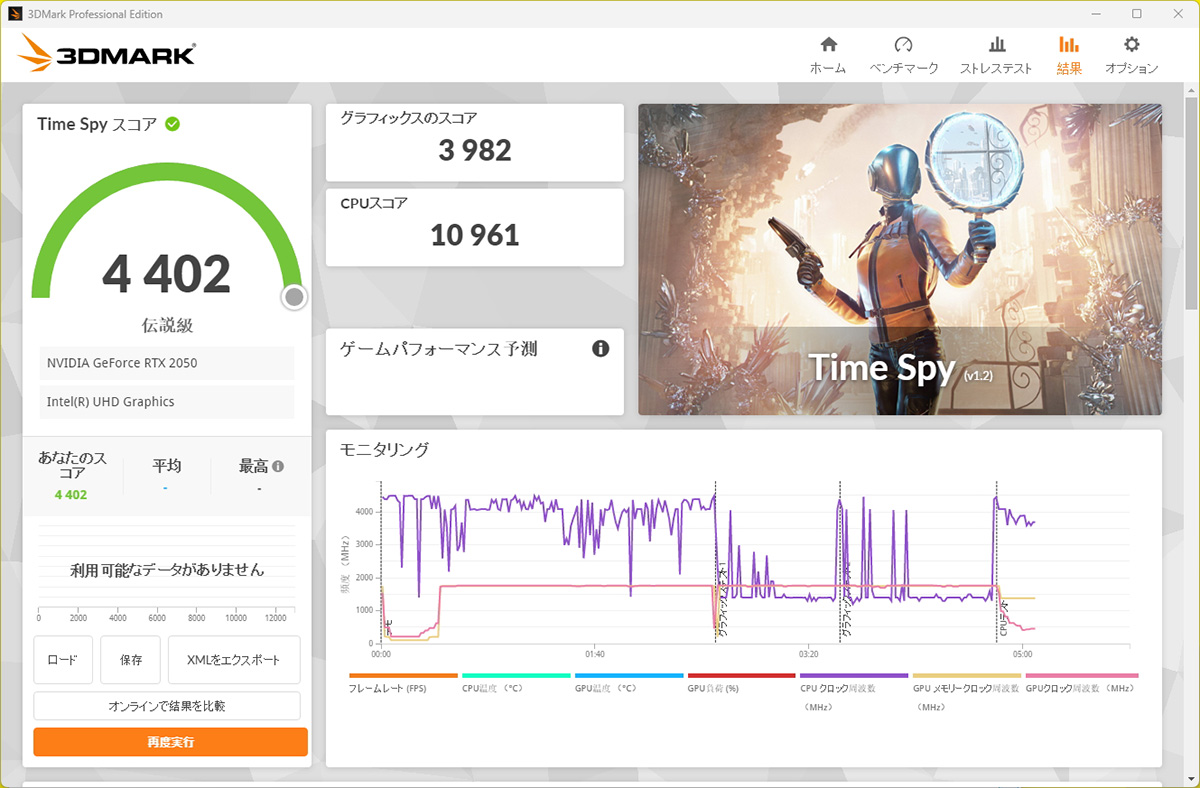Click the Time Spy artwork thumbnail
Viewport: 1200px width, 788px height.
pyautogui.click(x=900, y=260)
